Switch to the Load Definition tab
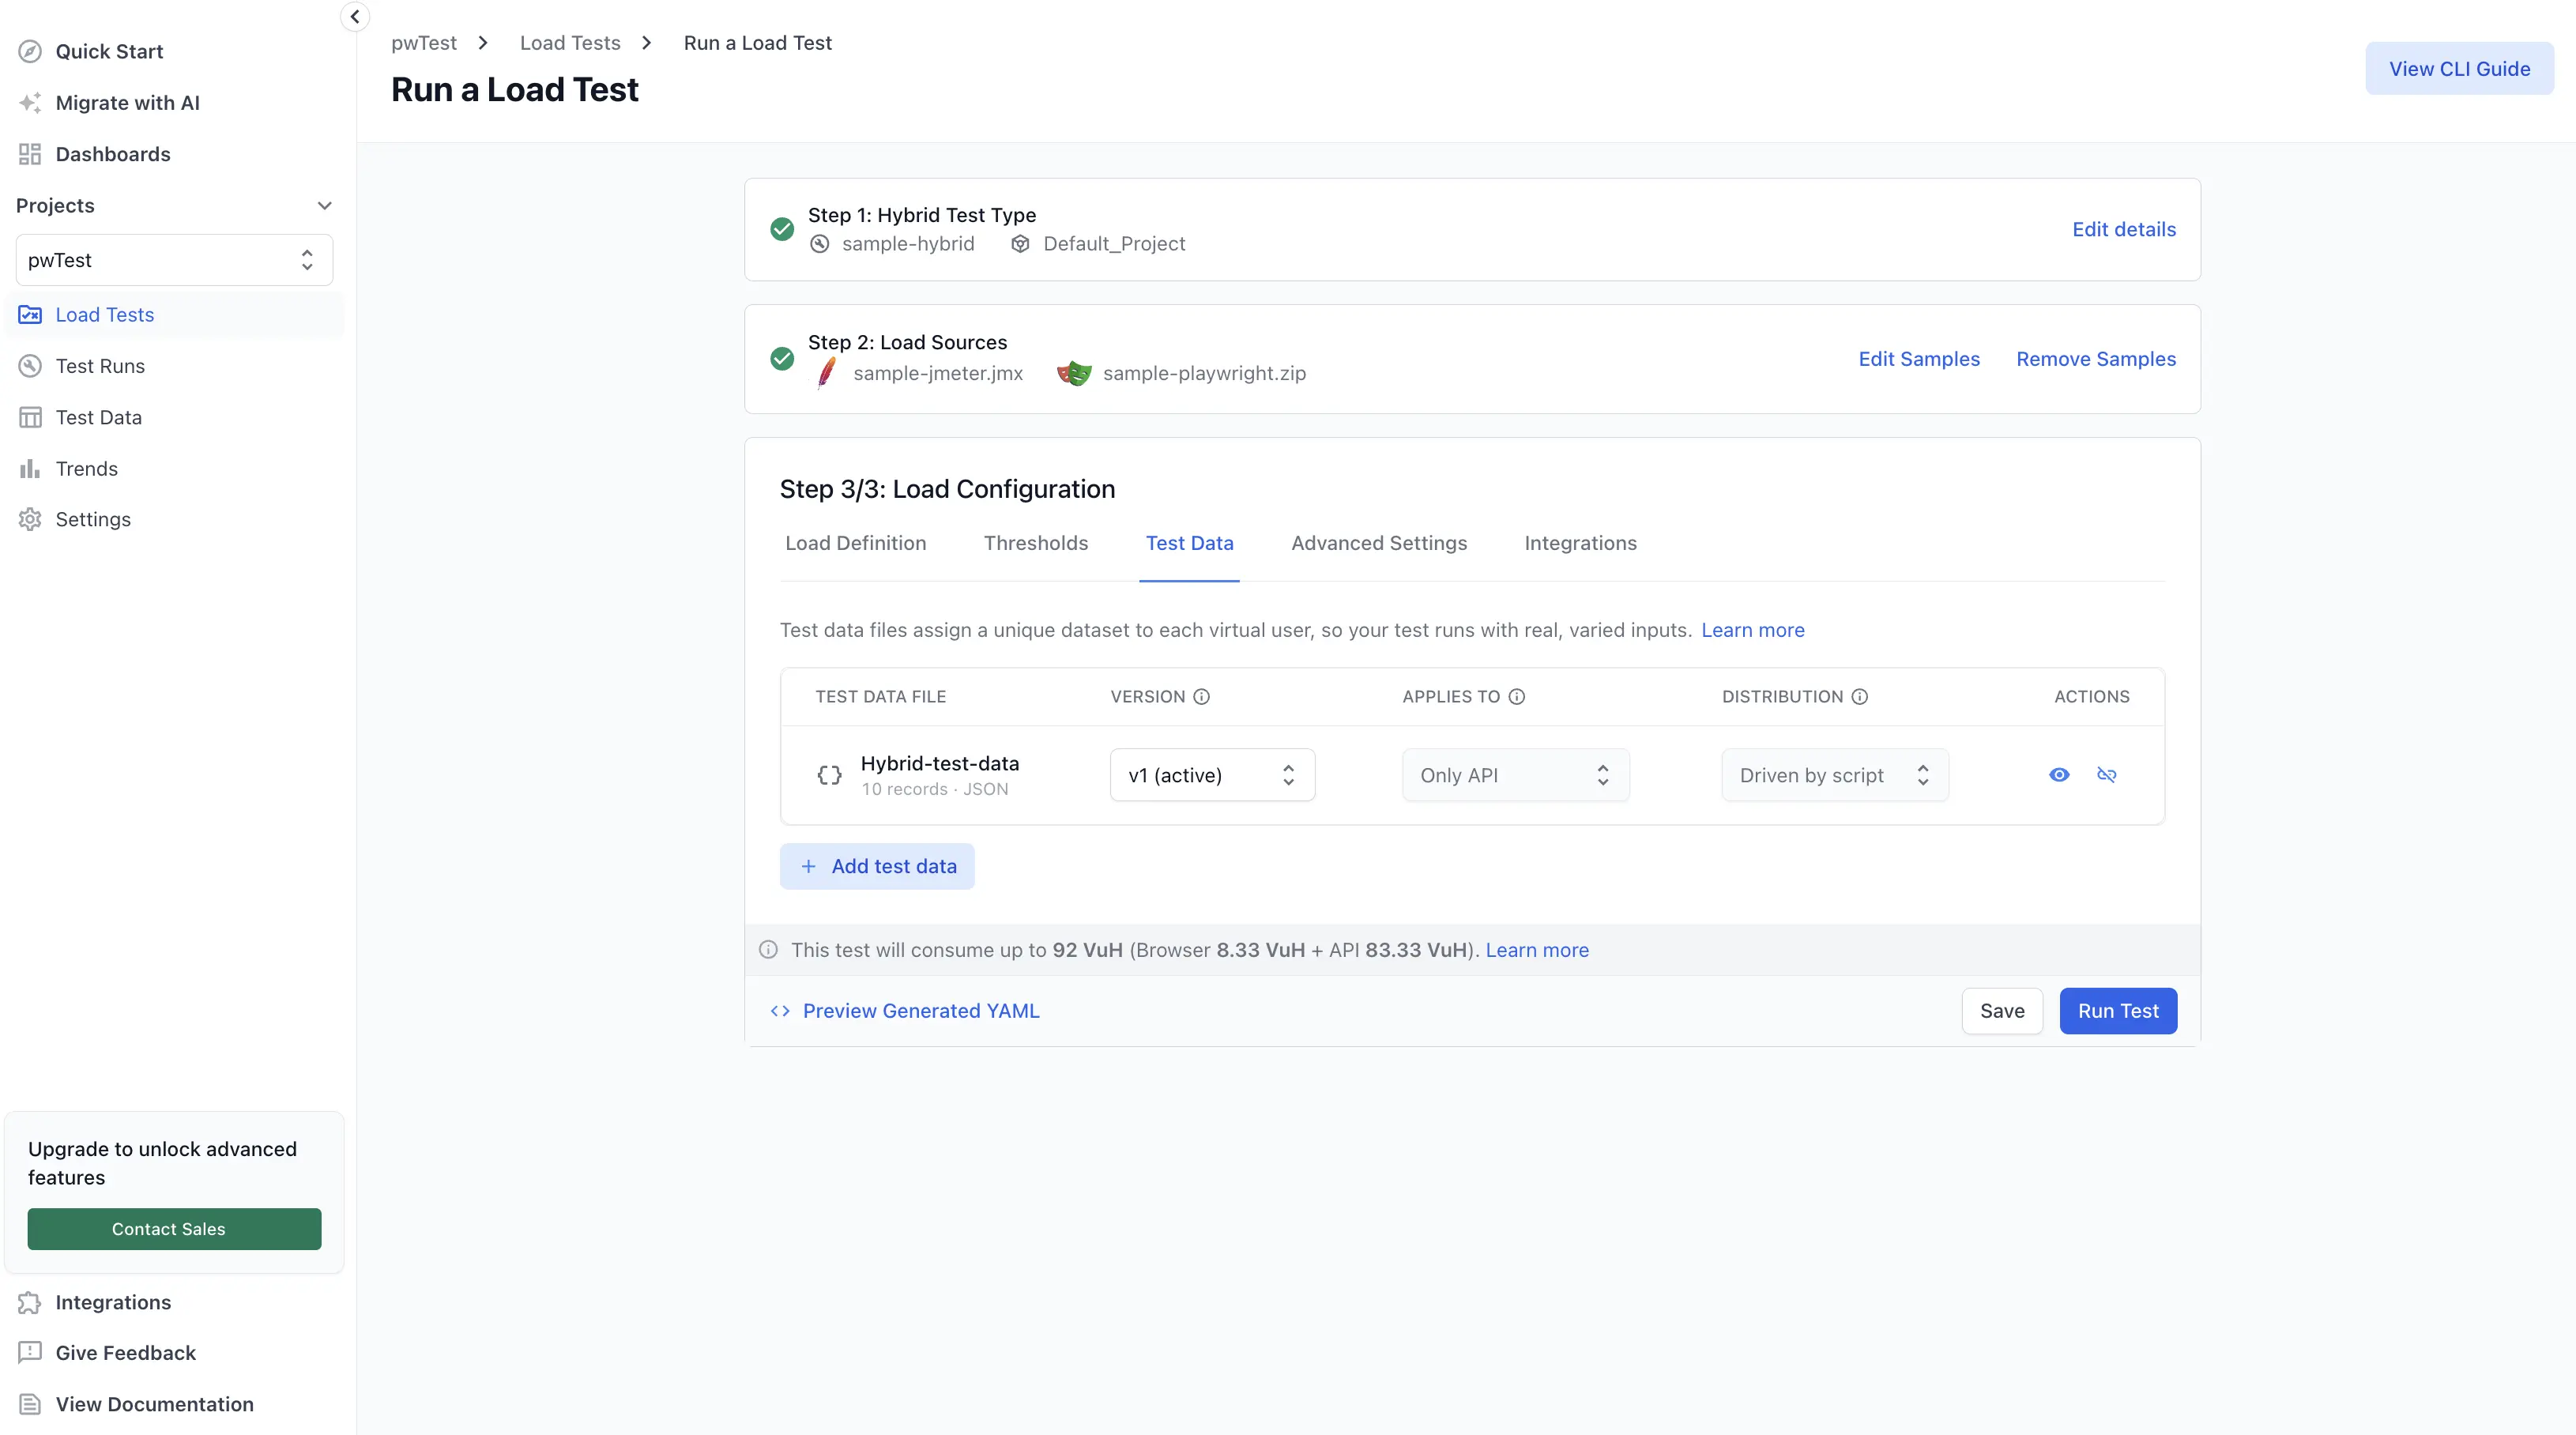 (856, 543)
